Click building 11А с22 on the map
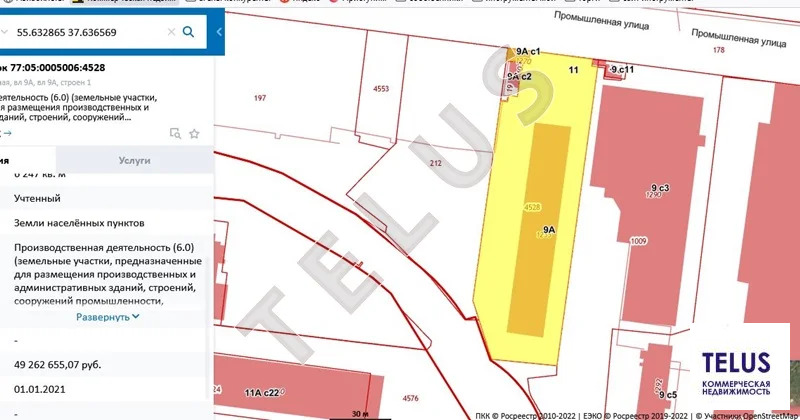Viewport: 800px width, 420px height. pyautogui.click(x=262, y=393)
